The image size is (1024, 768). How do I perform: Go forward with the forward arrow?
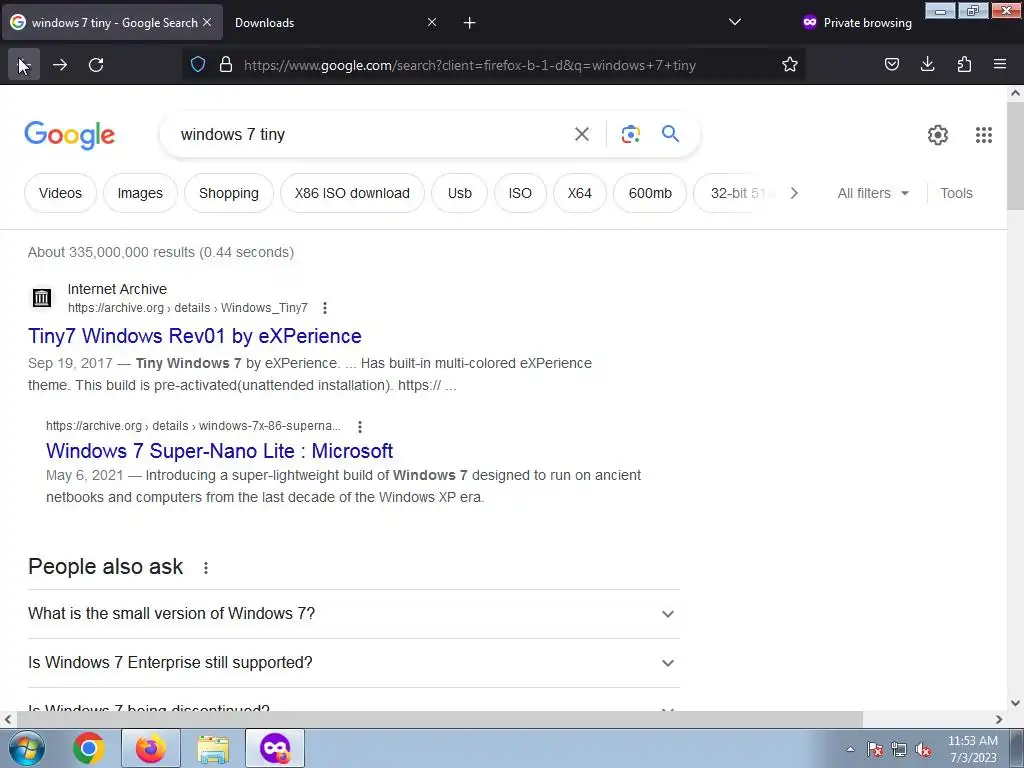(x=60, y=65)
